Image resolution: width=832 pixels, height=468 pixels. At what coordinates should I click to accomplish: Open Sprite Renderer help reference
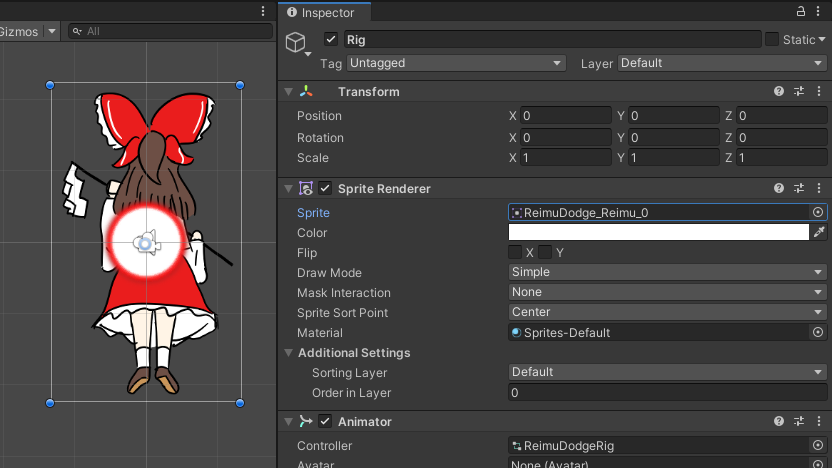click(x=779, y=188)
